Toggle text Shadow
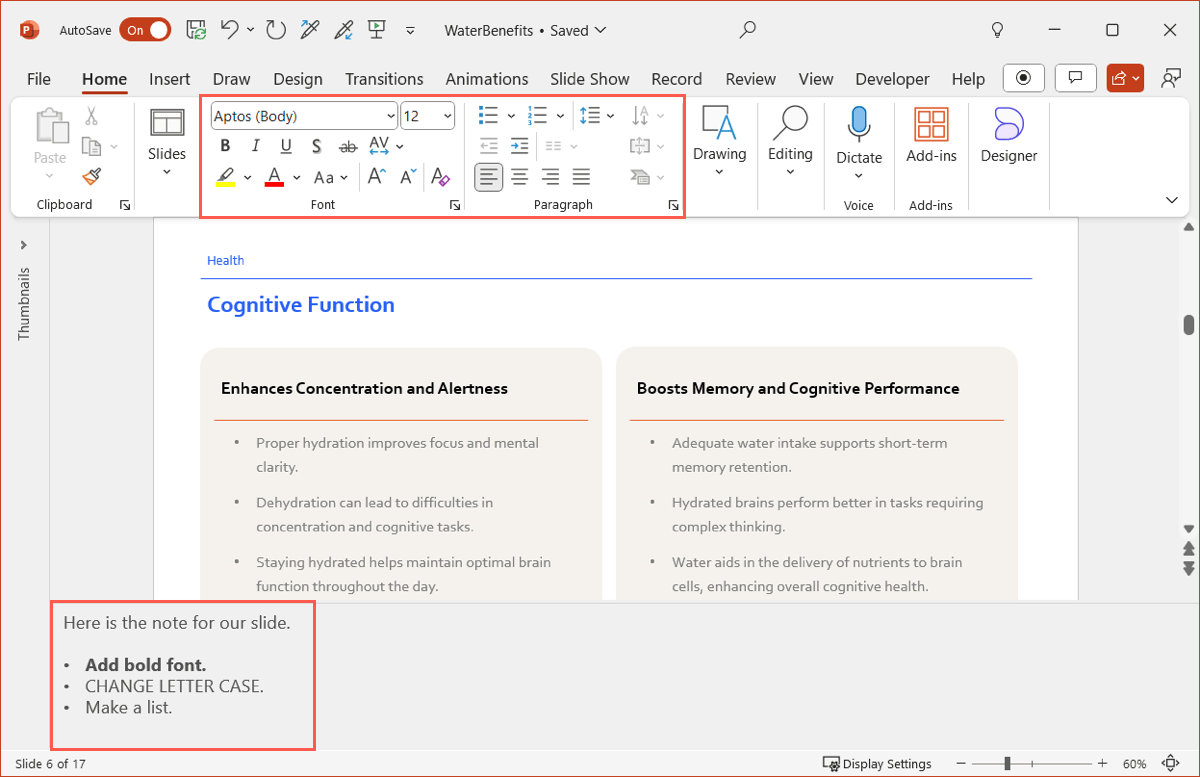 (x=316, y=146)
